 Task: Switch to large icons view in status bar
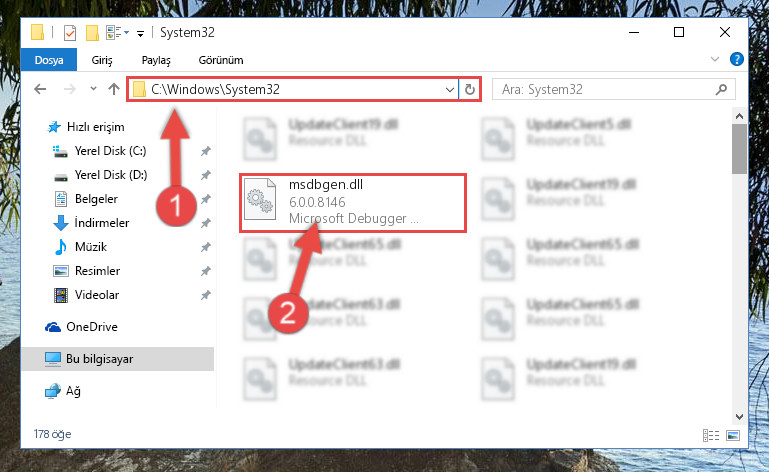[733, 435]
